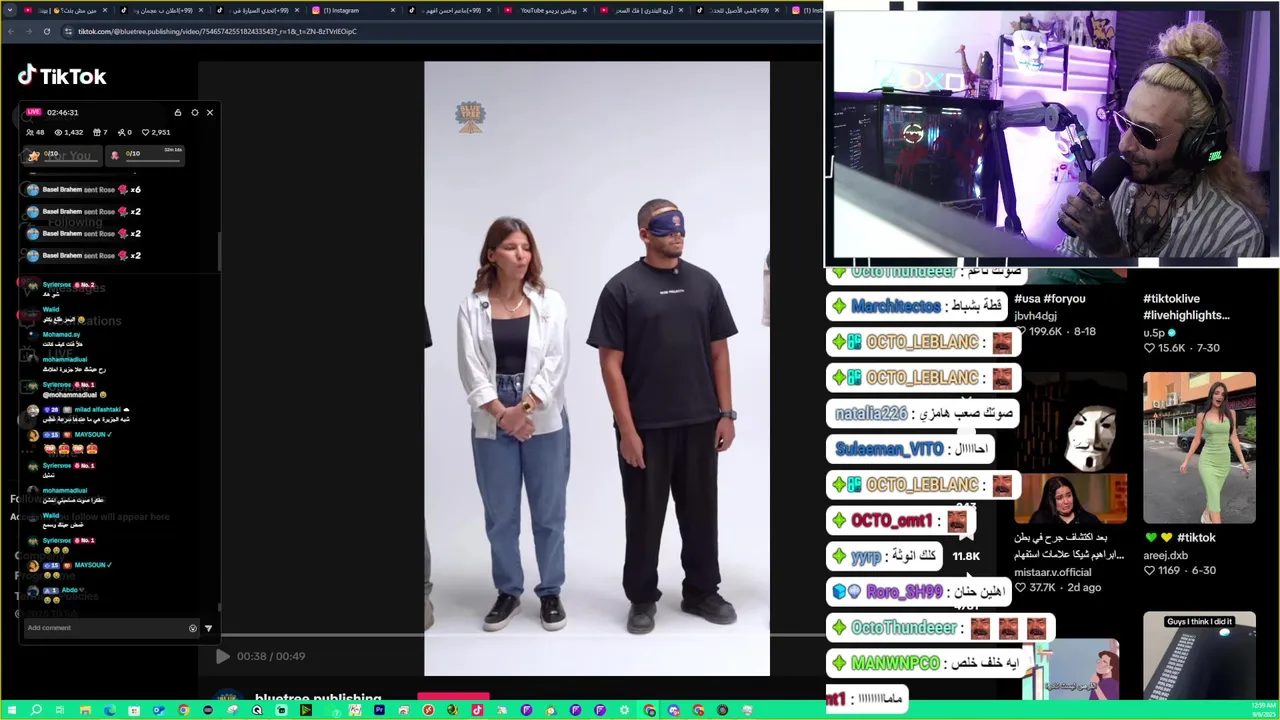The height and width of the screenshot is (720, 1280).
Task: Click the lock icon in the live overlay
Action: pyautogui.click(x=178, y=112)
